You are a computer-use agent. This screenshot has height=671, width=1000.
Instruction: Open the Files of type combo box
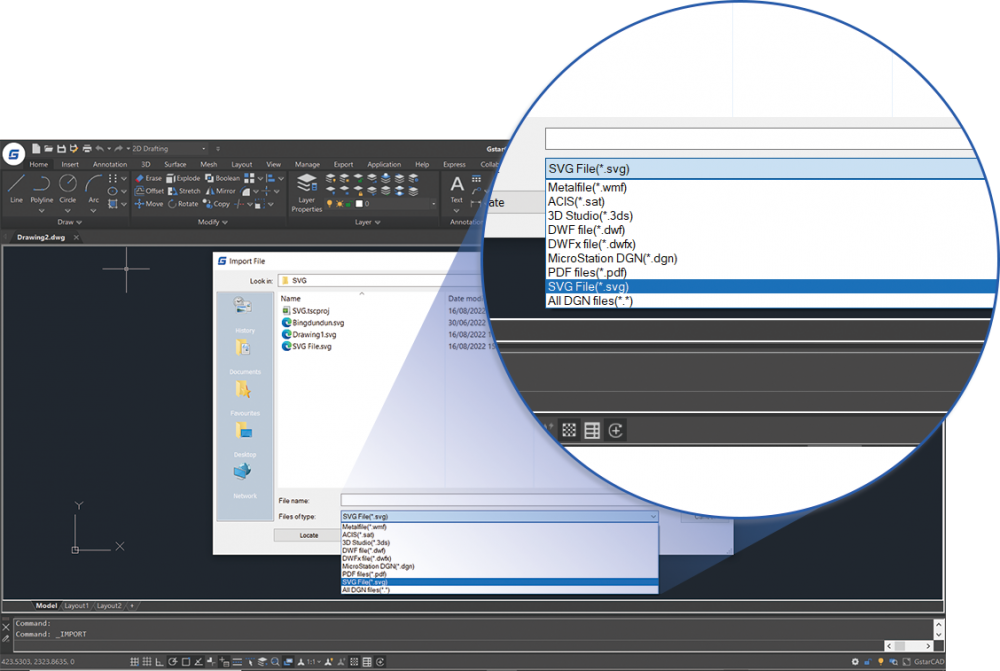tap(499, 516)
